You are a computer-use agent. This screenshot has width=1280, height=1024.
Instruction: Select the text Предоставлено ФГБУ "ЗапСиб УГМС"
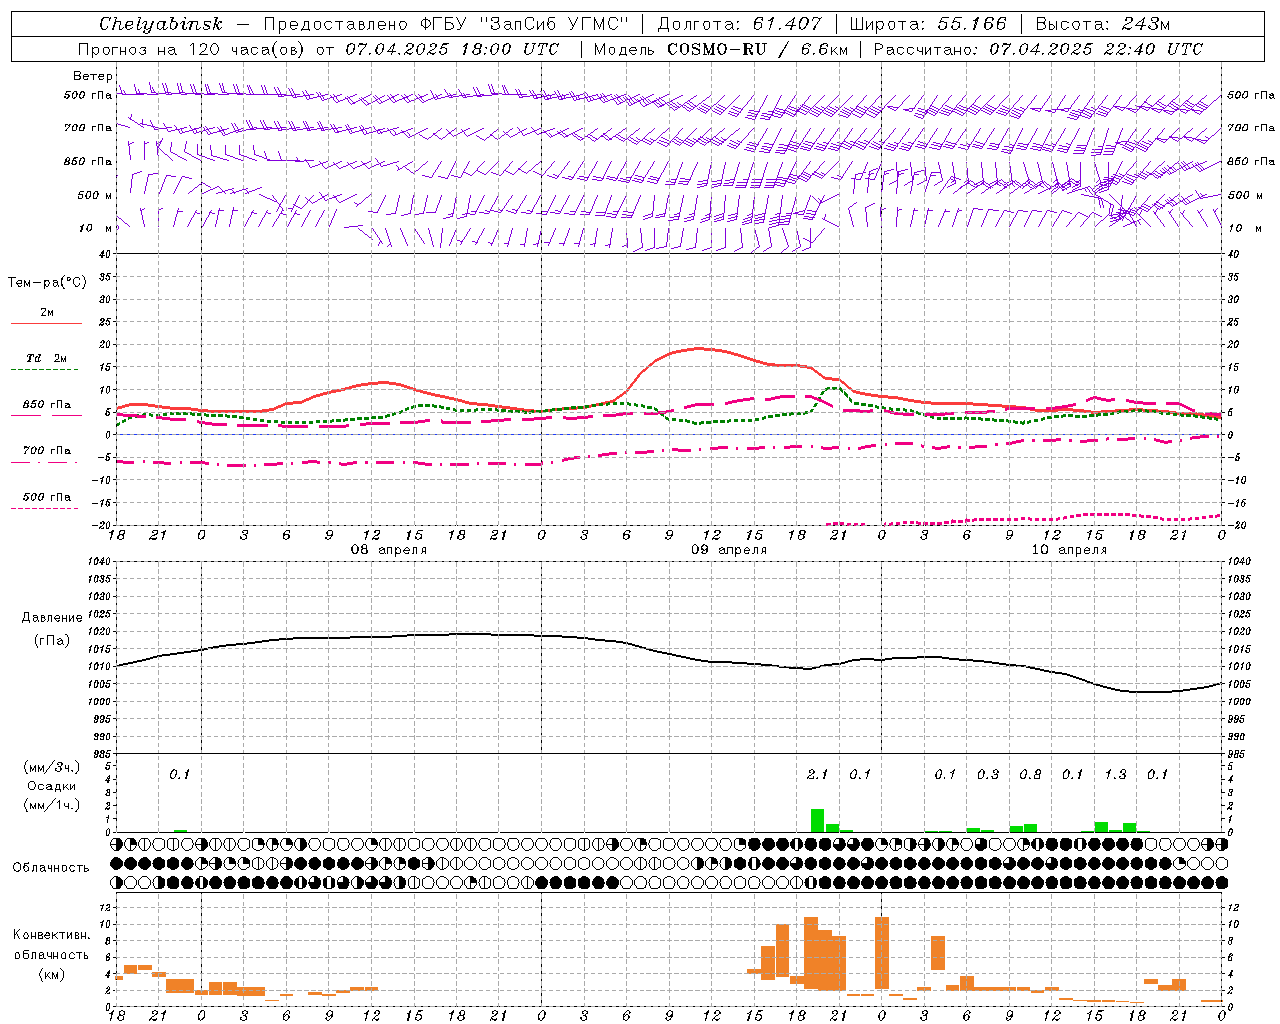coord(446,24)
